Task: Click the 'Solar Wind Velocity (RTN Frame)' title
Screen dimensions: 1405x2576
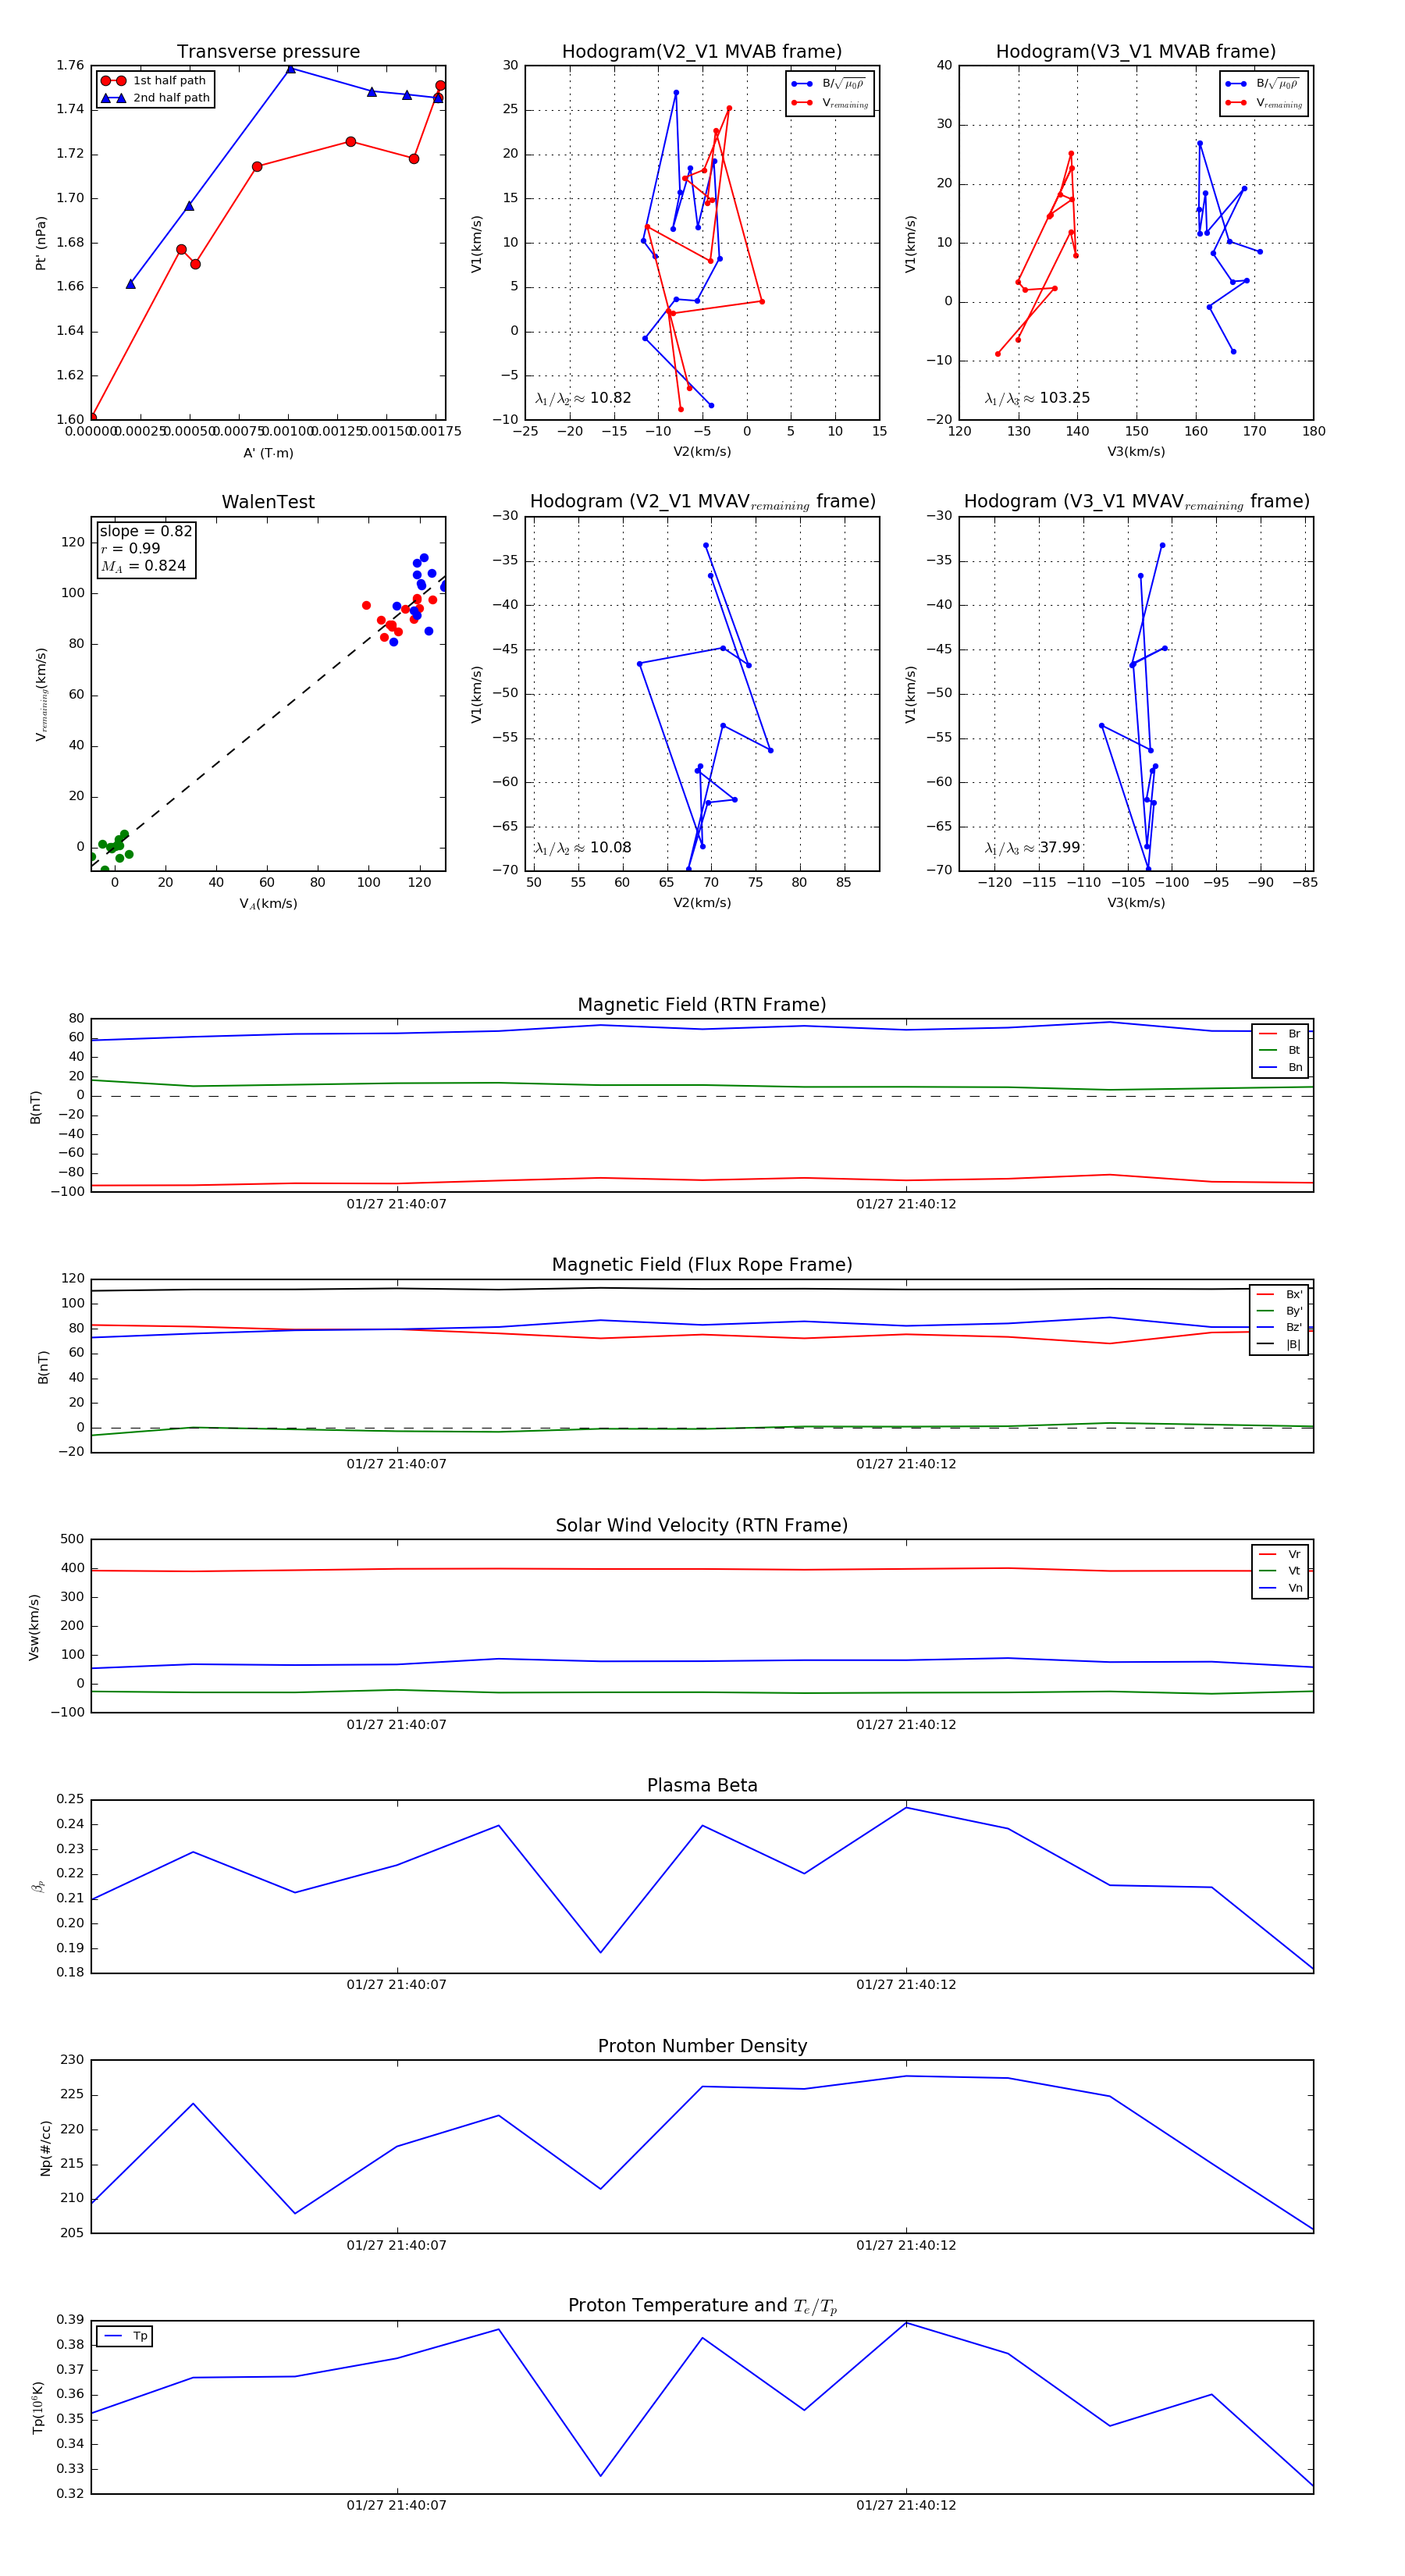Action: 701,1525
